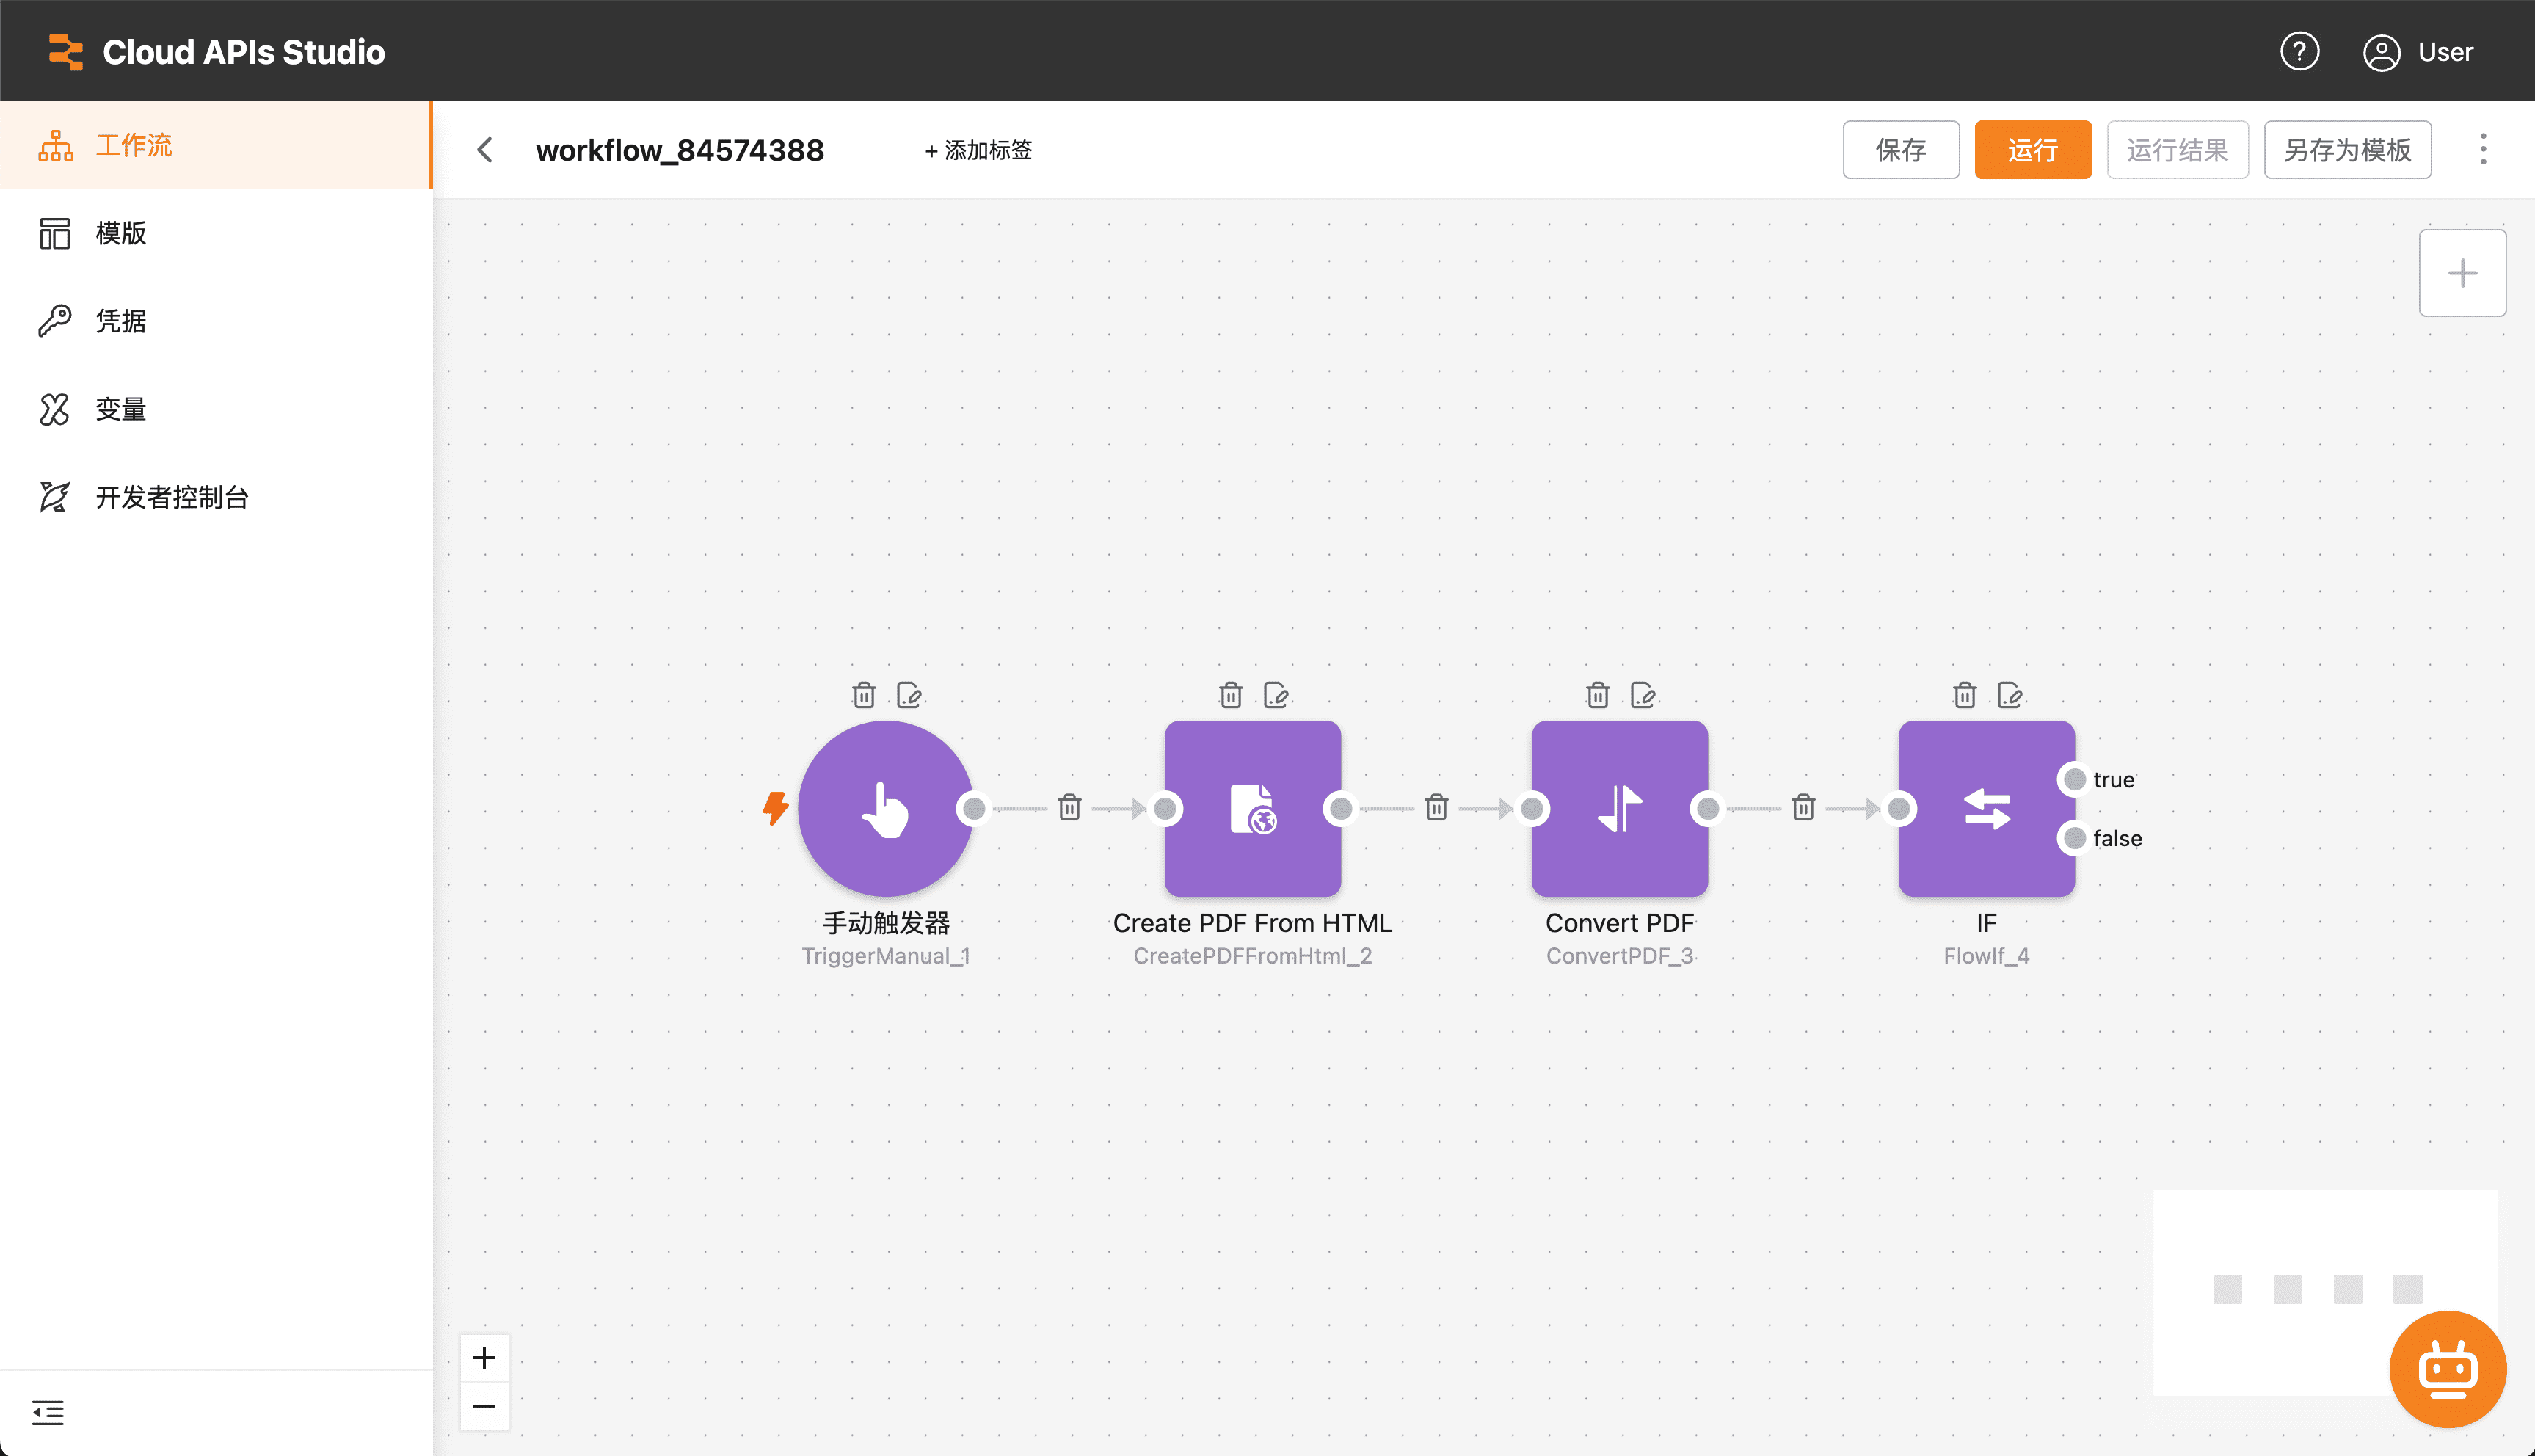Click the ConvertPDF_3 label
The image size is (2535, 1456).
(x=1619, y=956)
